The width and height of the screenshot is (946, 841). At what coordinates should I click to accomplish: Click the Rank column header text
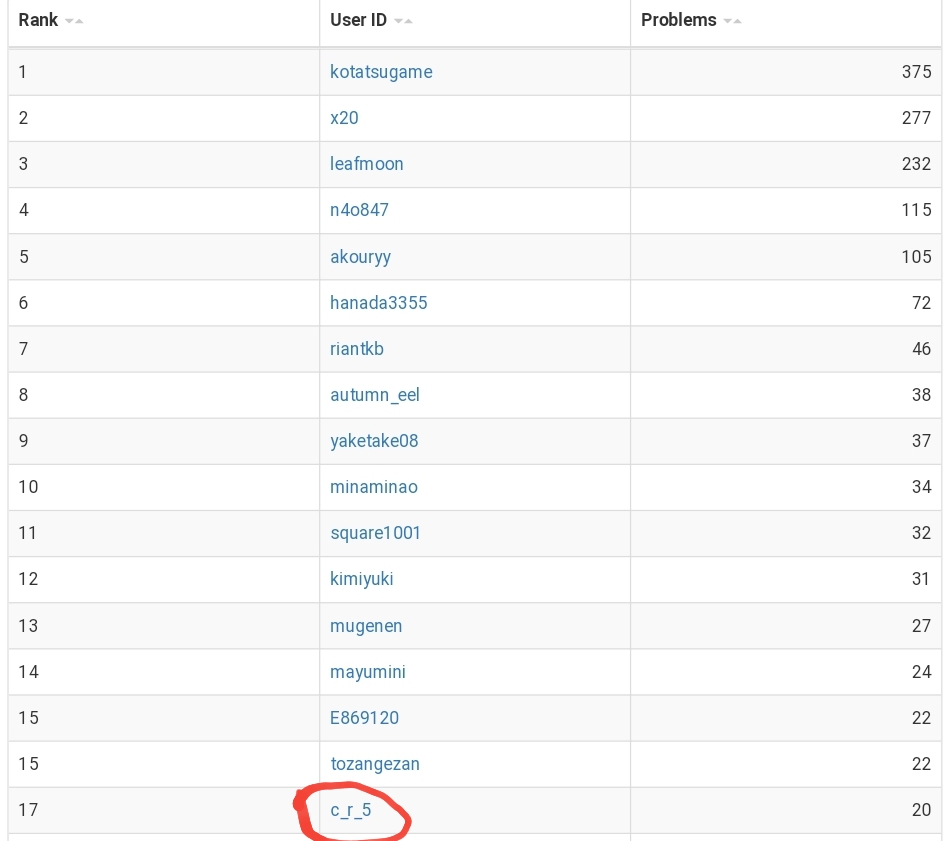click(38, 20)
